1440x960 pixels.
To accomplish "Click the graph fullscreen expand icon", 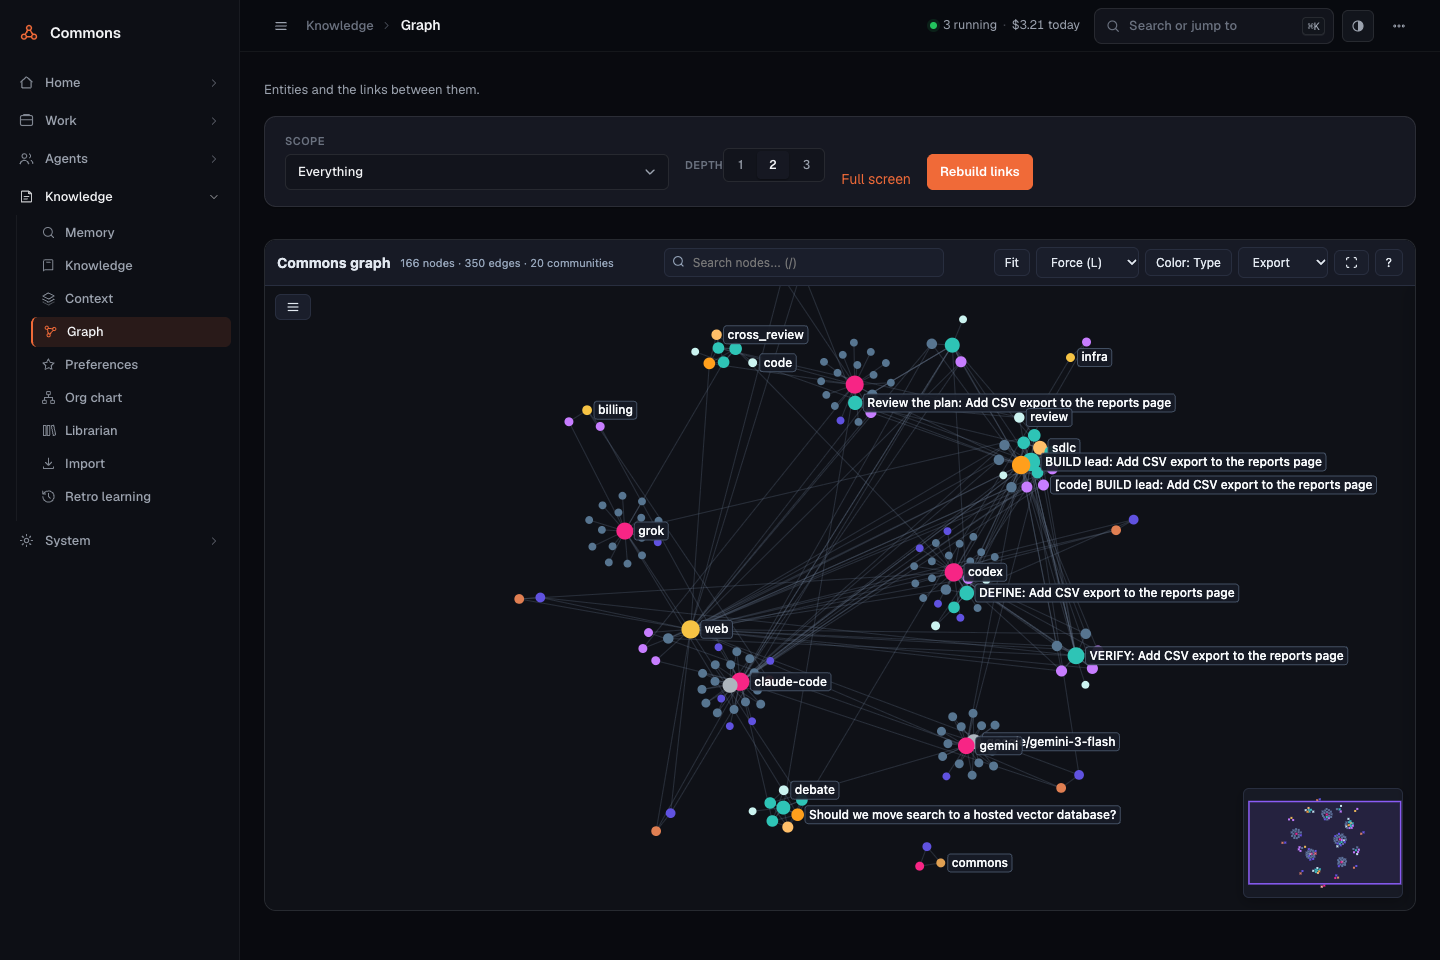I will (x=1351, y=263).
